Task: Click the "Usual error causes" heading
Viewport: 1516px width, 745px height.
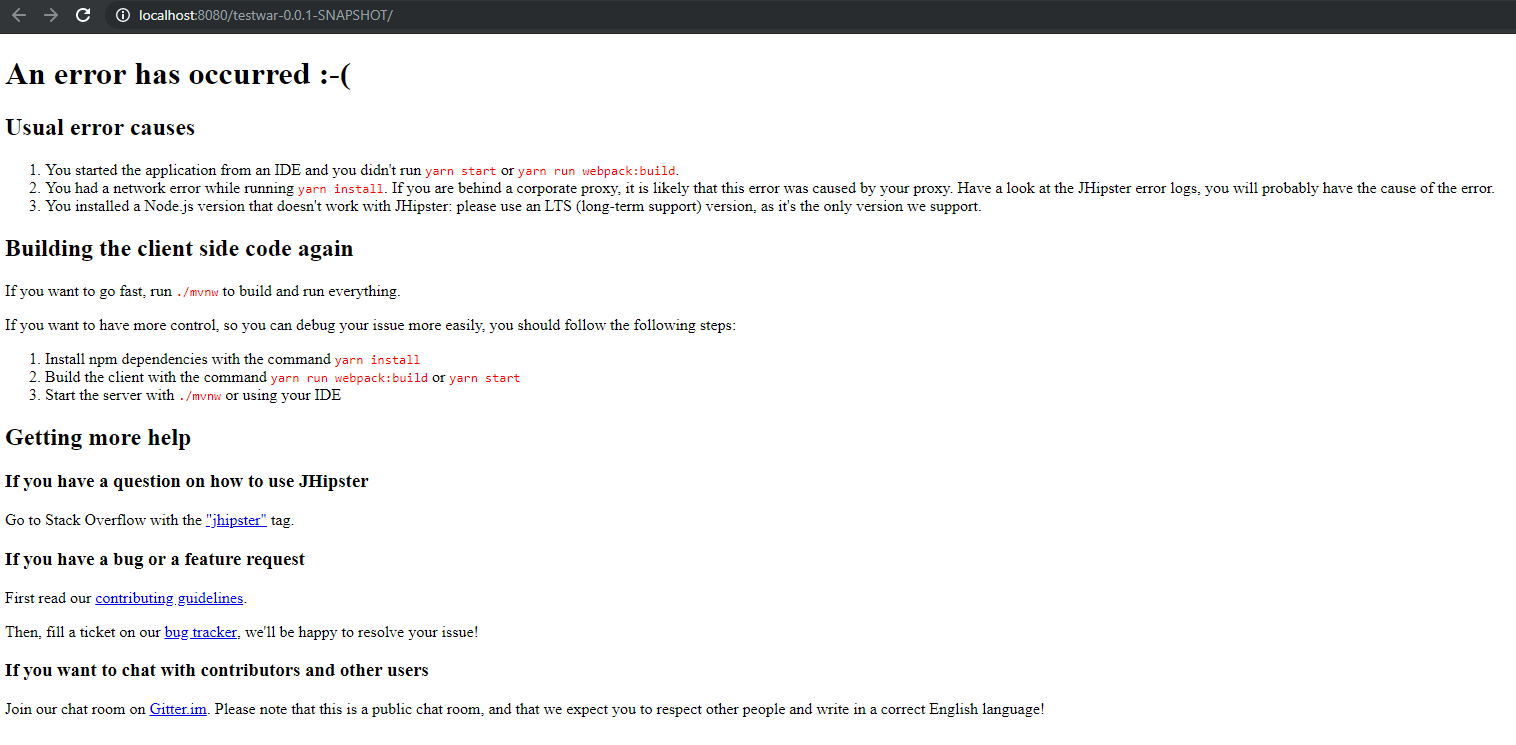Action: [100, 128]
